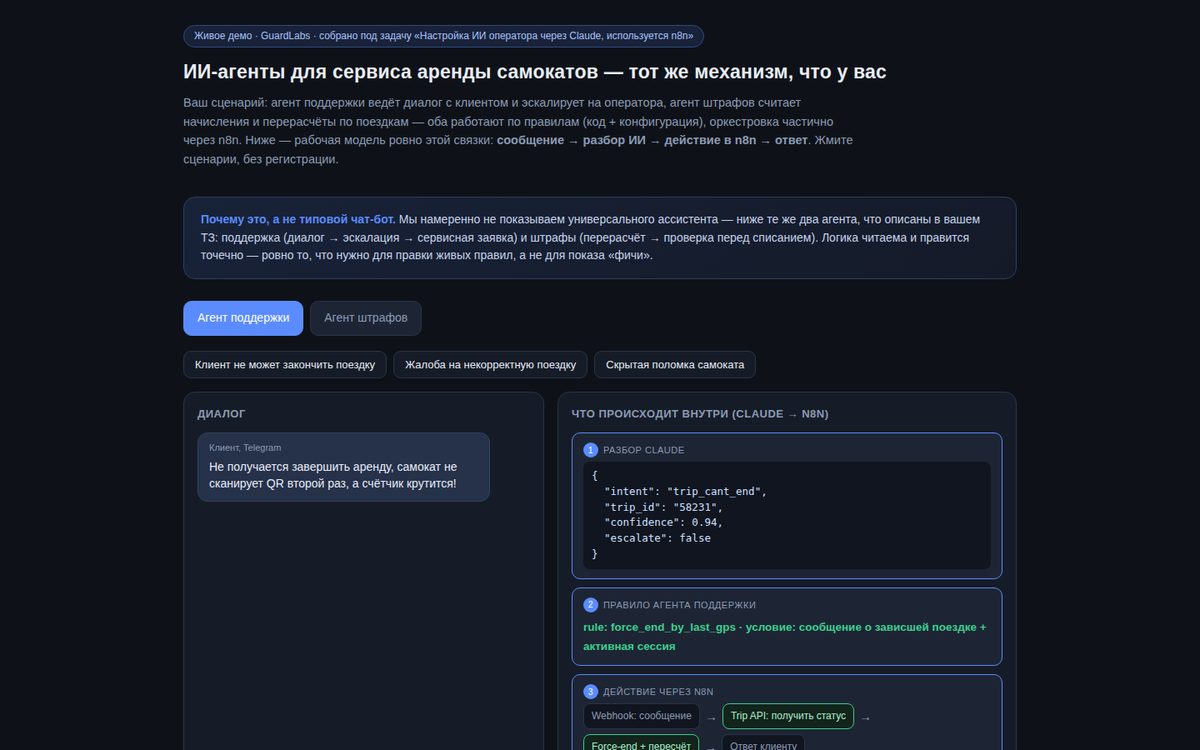Click the ДИАЛОГ panel header

point(221,413)
